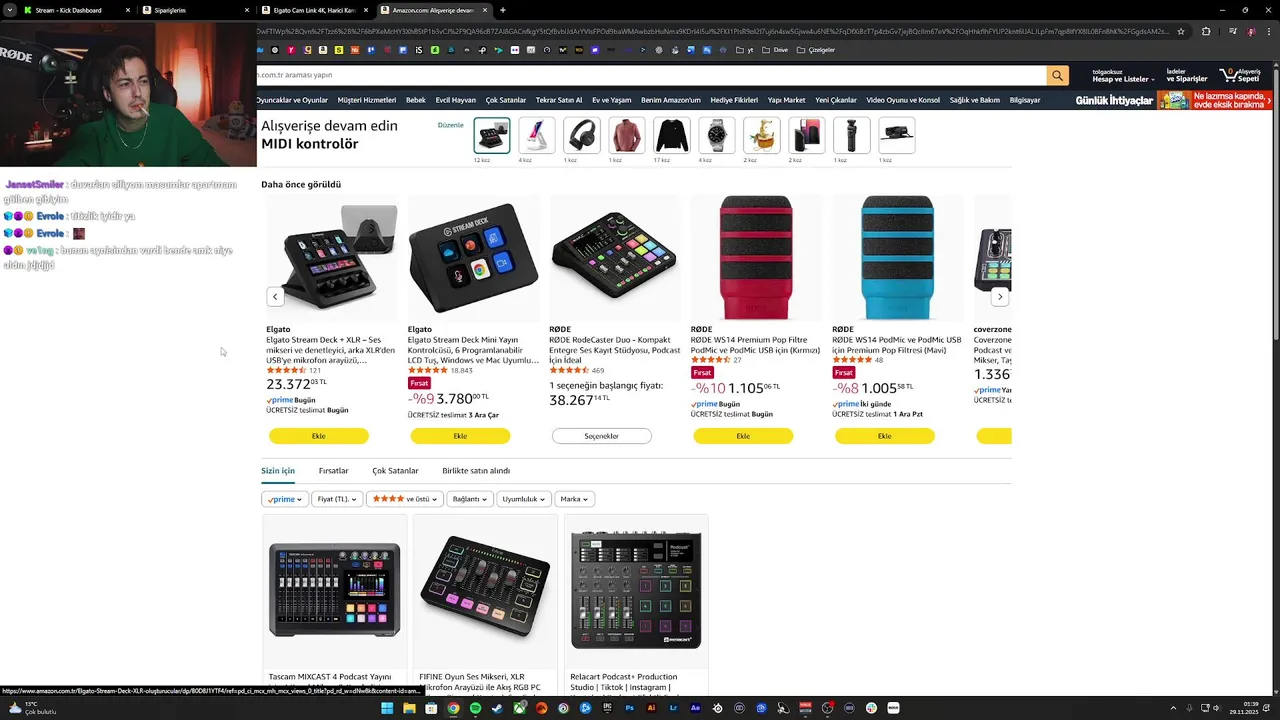Select the headphones thumbnail in history row

tap(582, 135)
